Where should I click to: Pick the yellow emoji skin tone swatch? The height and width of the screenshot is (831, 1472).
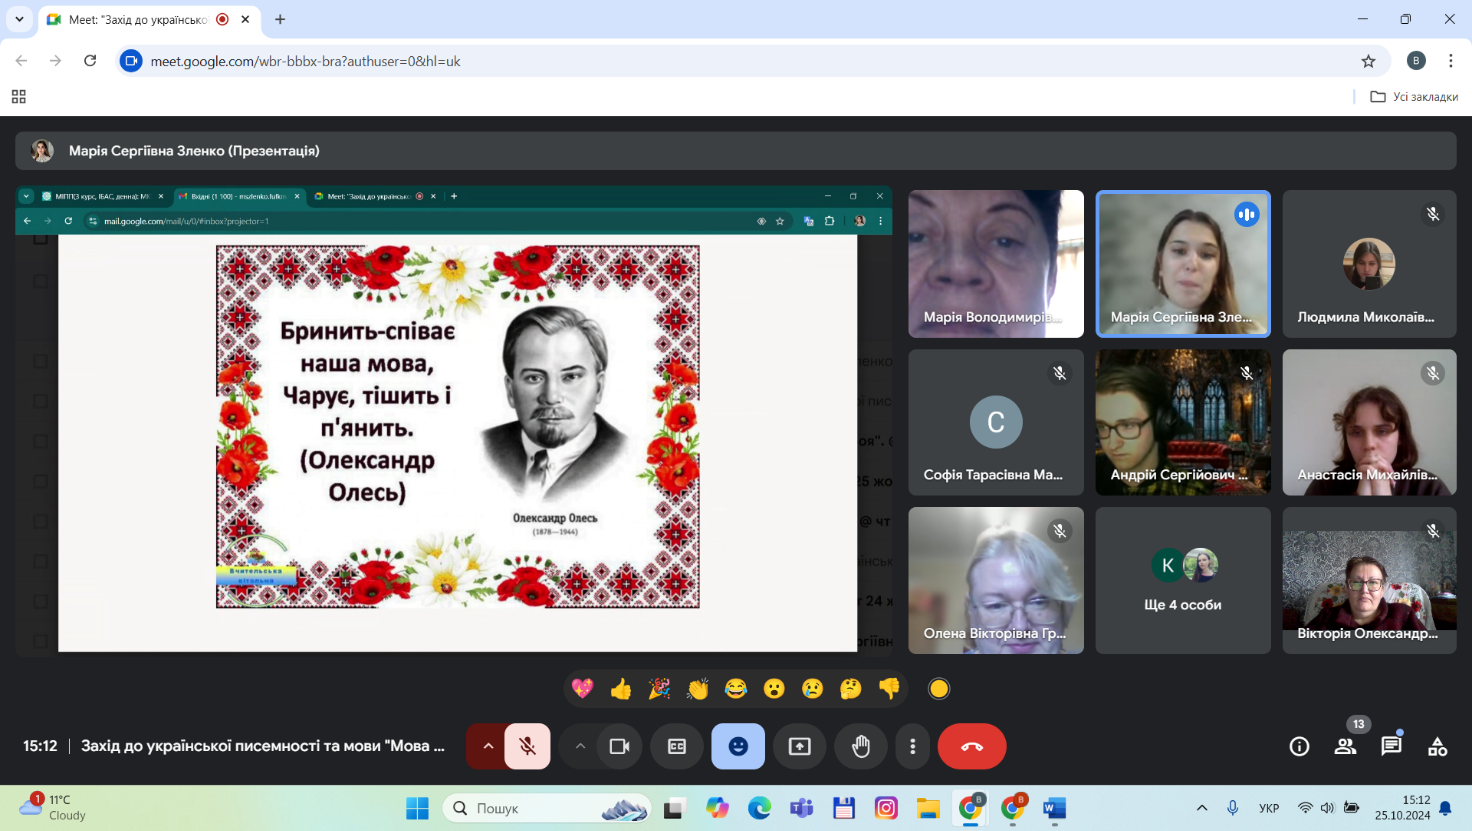pos(938,688)
